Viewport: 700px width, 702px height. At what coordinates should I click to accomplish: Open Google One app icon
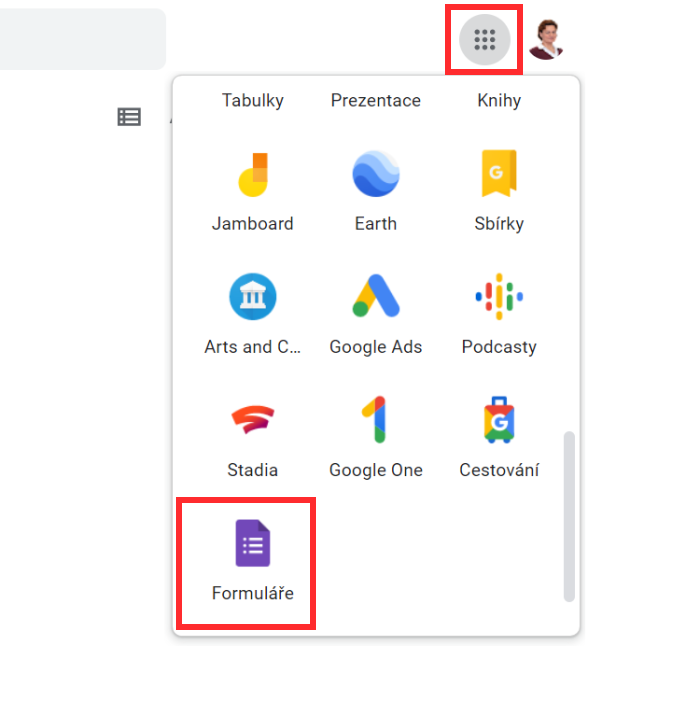tap(375, 419)
